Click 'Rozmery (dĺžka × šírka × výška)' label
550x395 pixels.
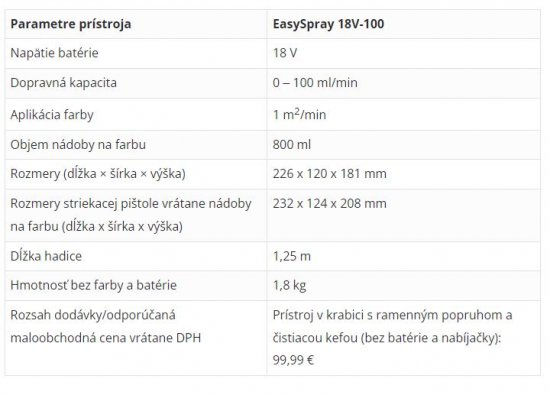click(98, 174)
